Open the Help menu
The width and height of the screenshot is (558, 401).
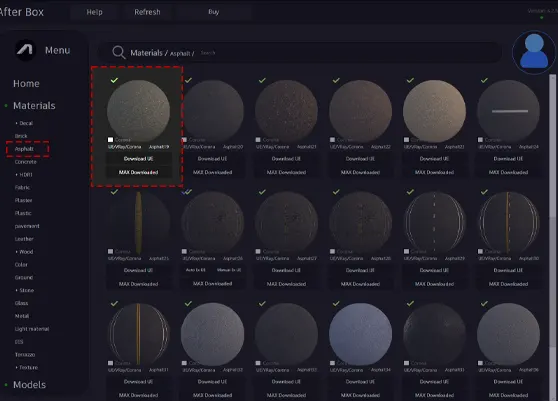(94, 12)
